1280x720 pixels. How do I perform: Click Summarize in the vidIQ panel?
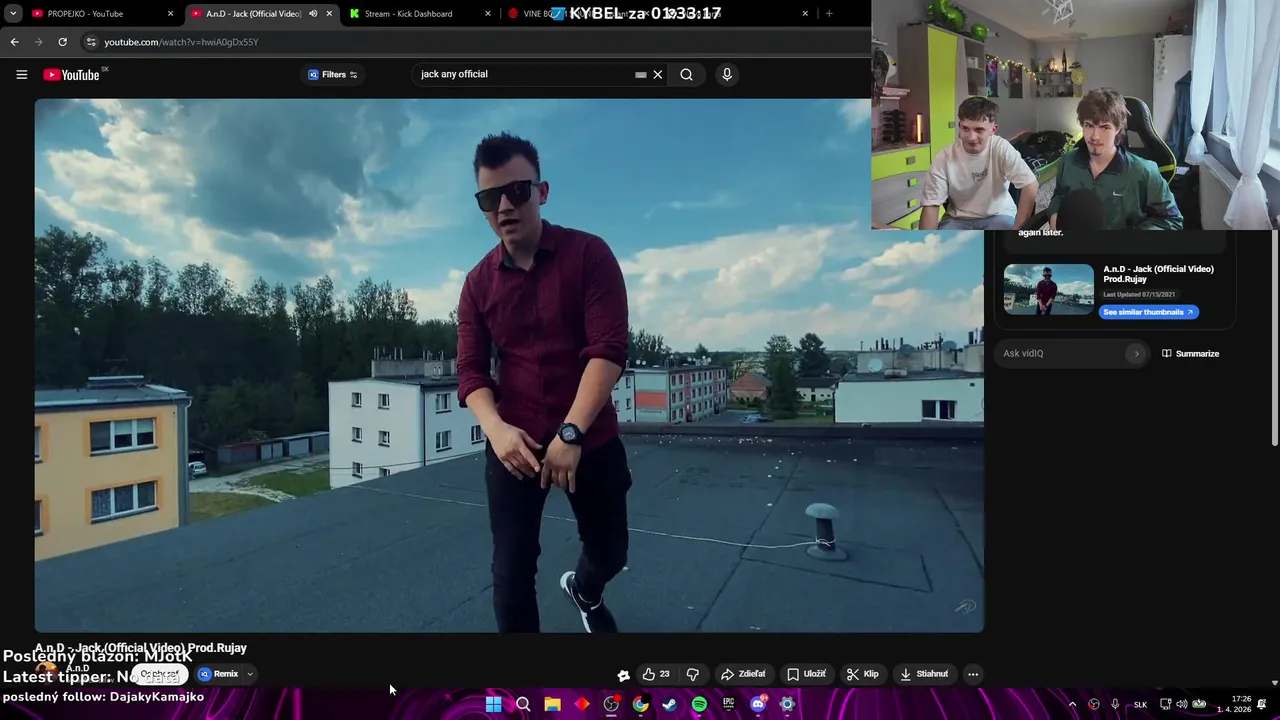[x=1190, y=353]
